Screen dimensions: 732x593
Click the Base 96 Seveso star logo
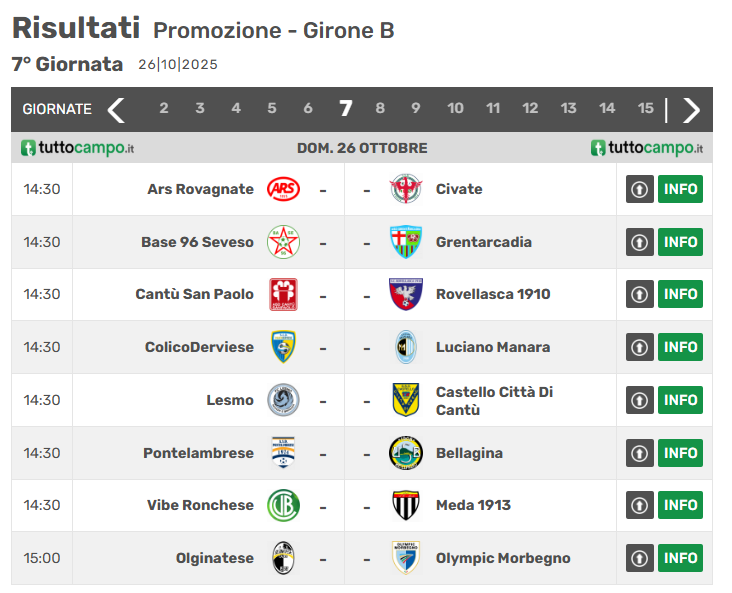pyautogui.click(x=283, y=242)
